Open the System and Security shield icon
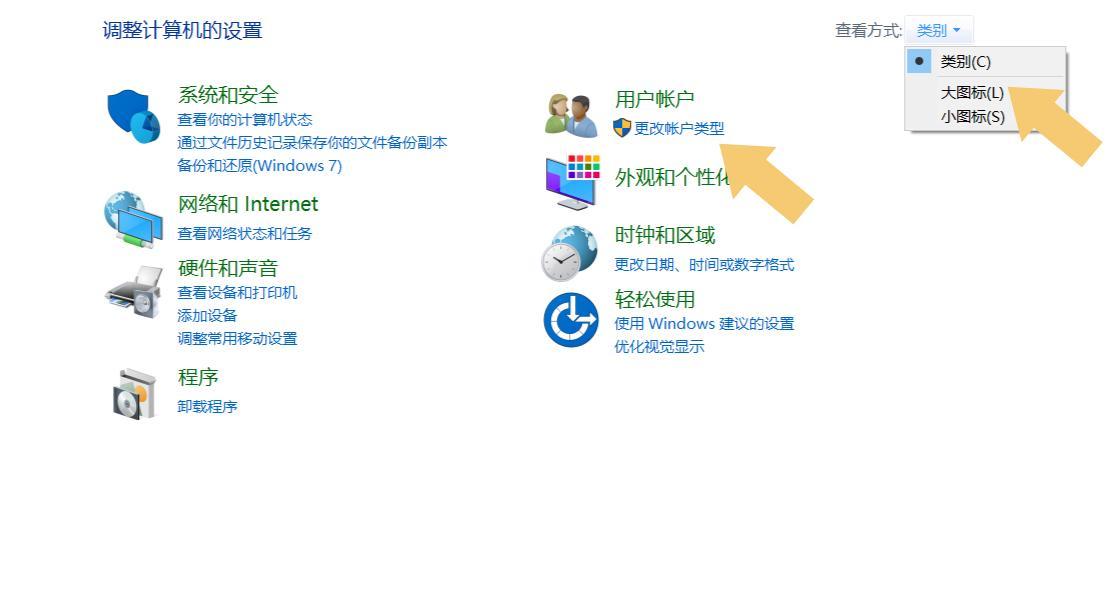Image resolution: width=1114 pixels, height=594 pixels. 134,117
